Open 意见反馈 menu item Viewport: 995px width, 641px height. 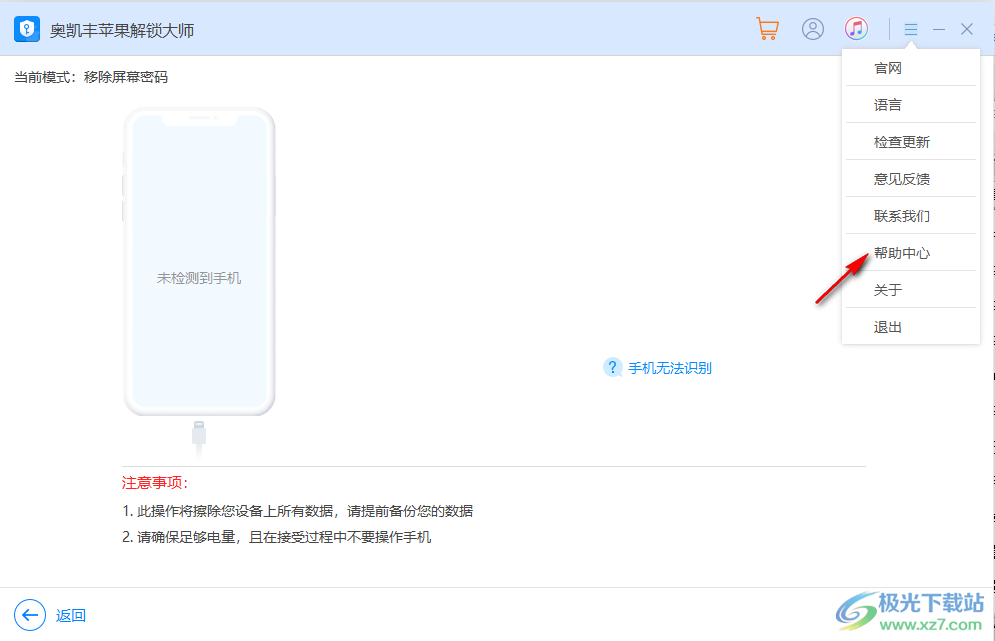(911, 179)
